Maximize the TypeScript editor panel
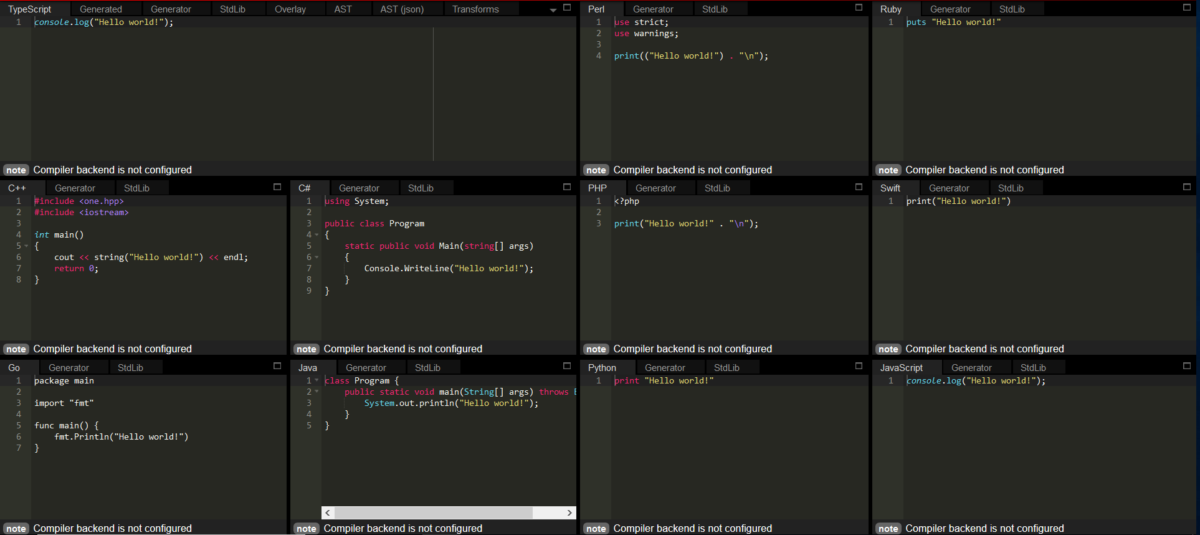This screenshot has height=535, width=1200. [567, 7]
